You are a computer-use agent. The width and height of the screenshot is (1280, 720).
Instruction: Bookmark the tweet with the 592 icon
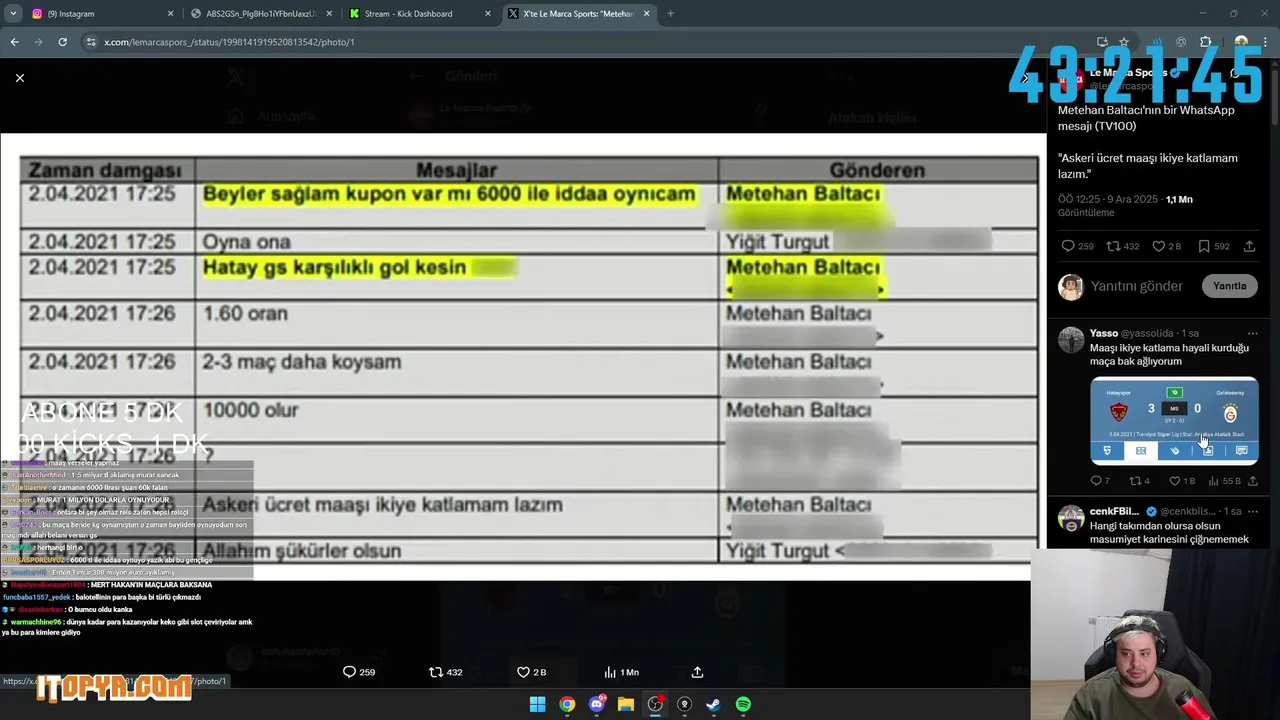(x=1213, y=246)
